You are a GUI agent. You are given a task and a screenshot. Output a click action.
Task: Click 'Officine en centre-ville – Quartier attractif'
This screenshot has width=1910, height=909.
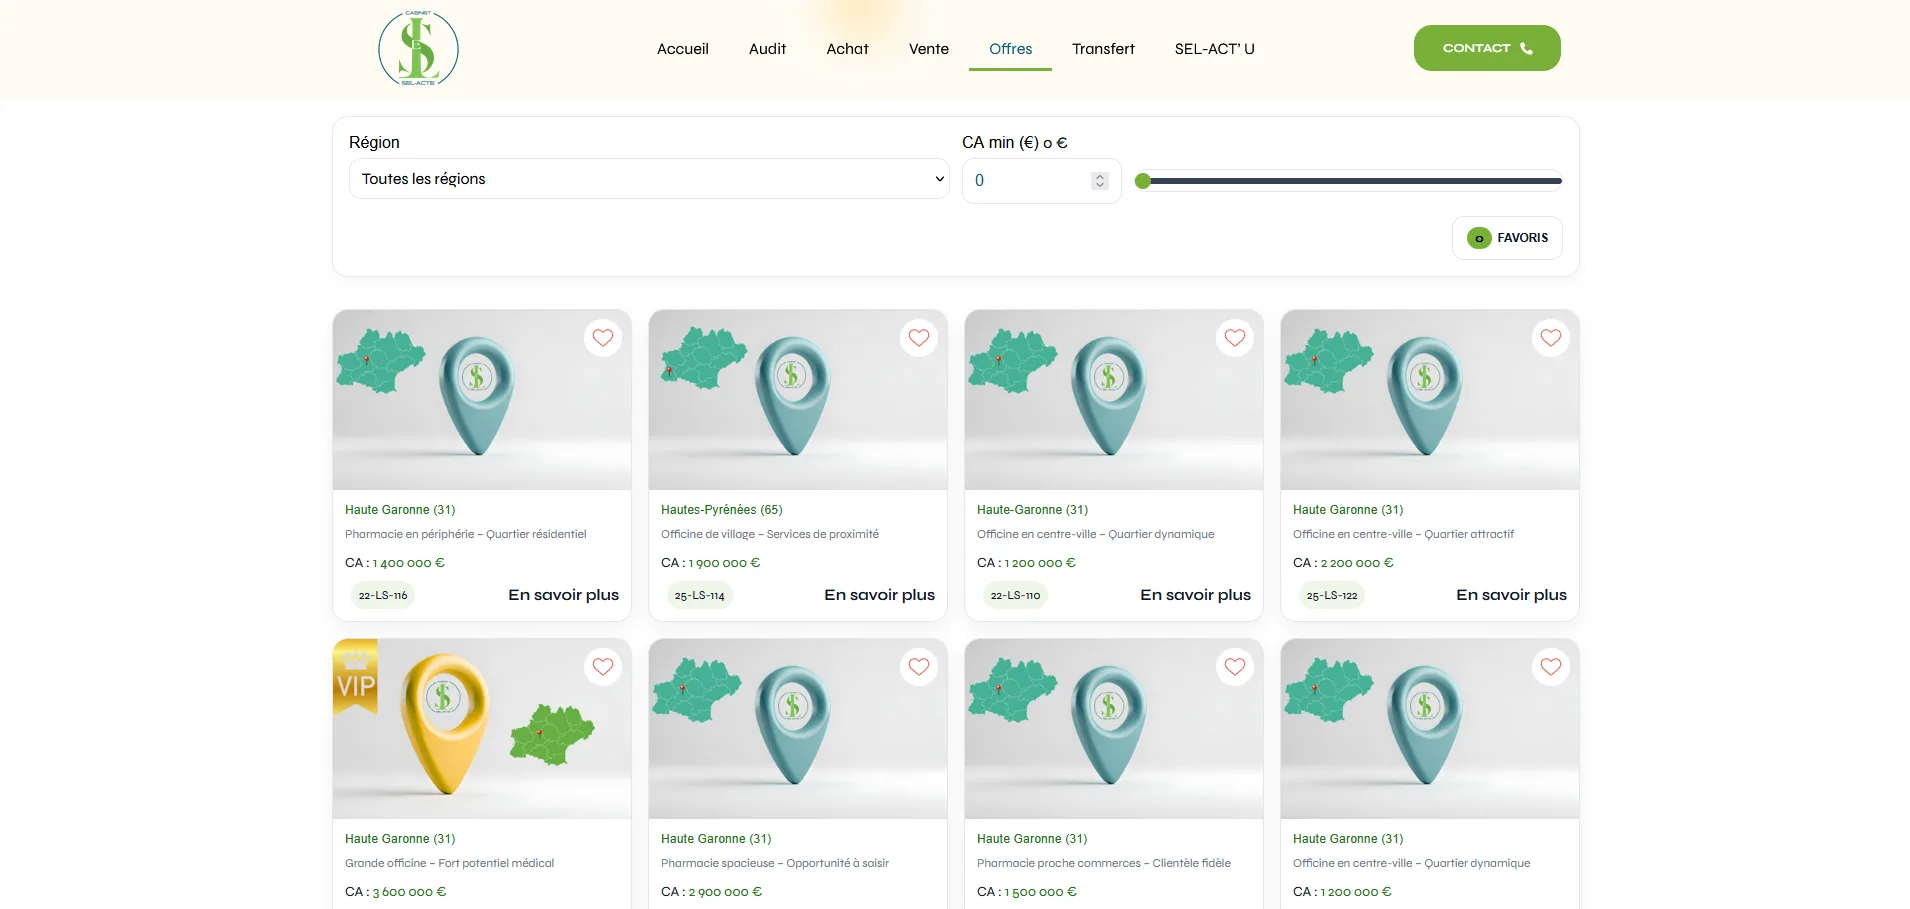coord(1403,534)
